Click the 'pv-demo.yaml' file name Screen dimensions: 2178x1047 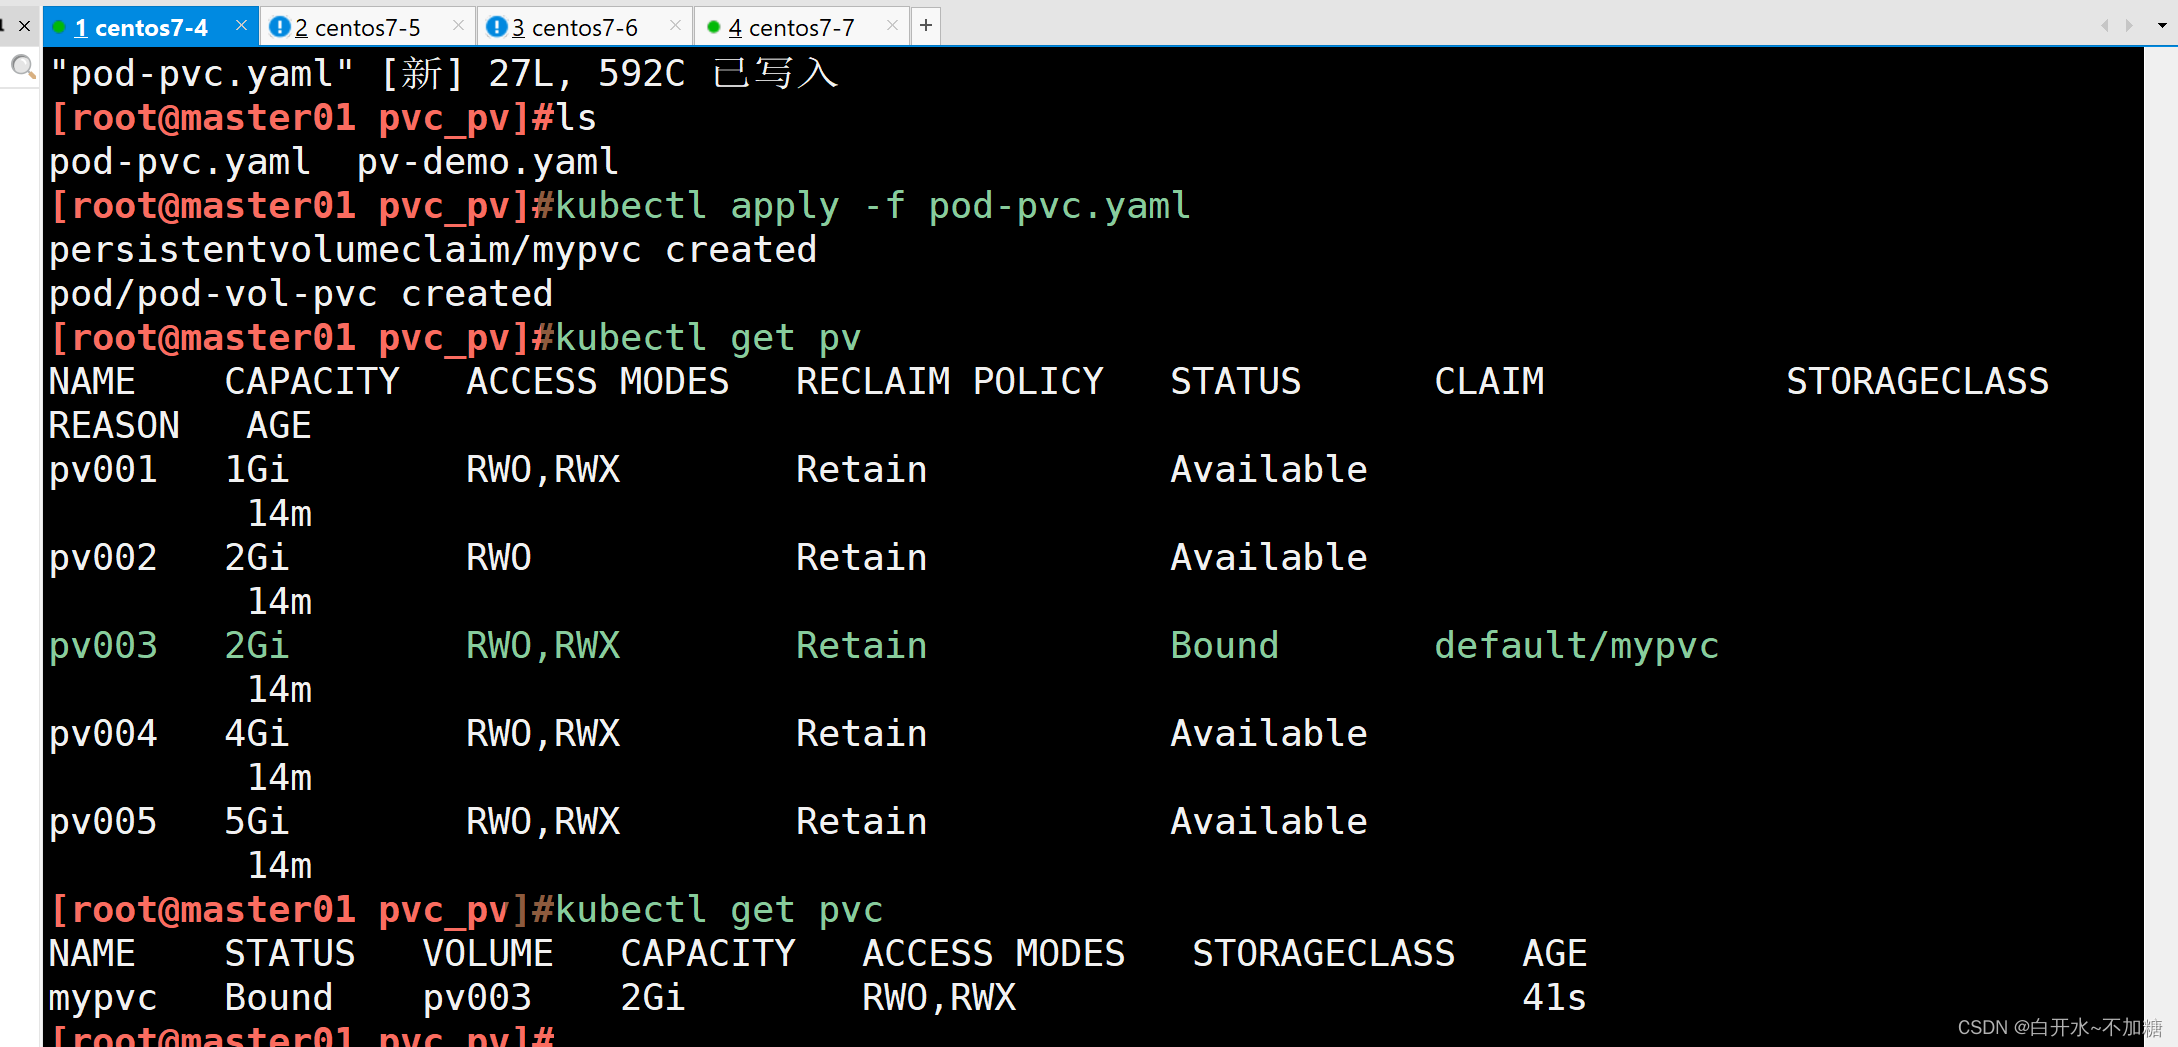point(488,162)
